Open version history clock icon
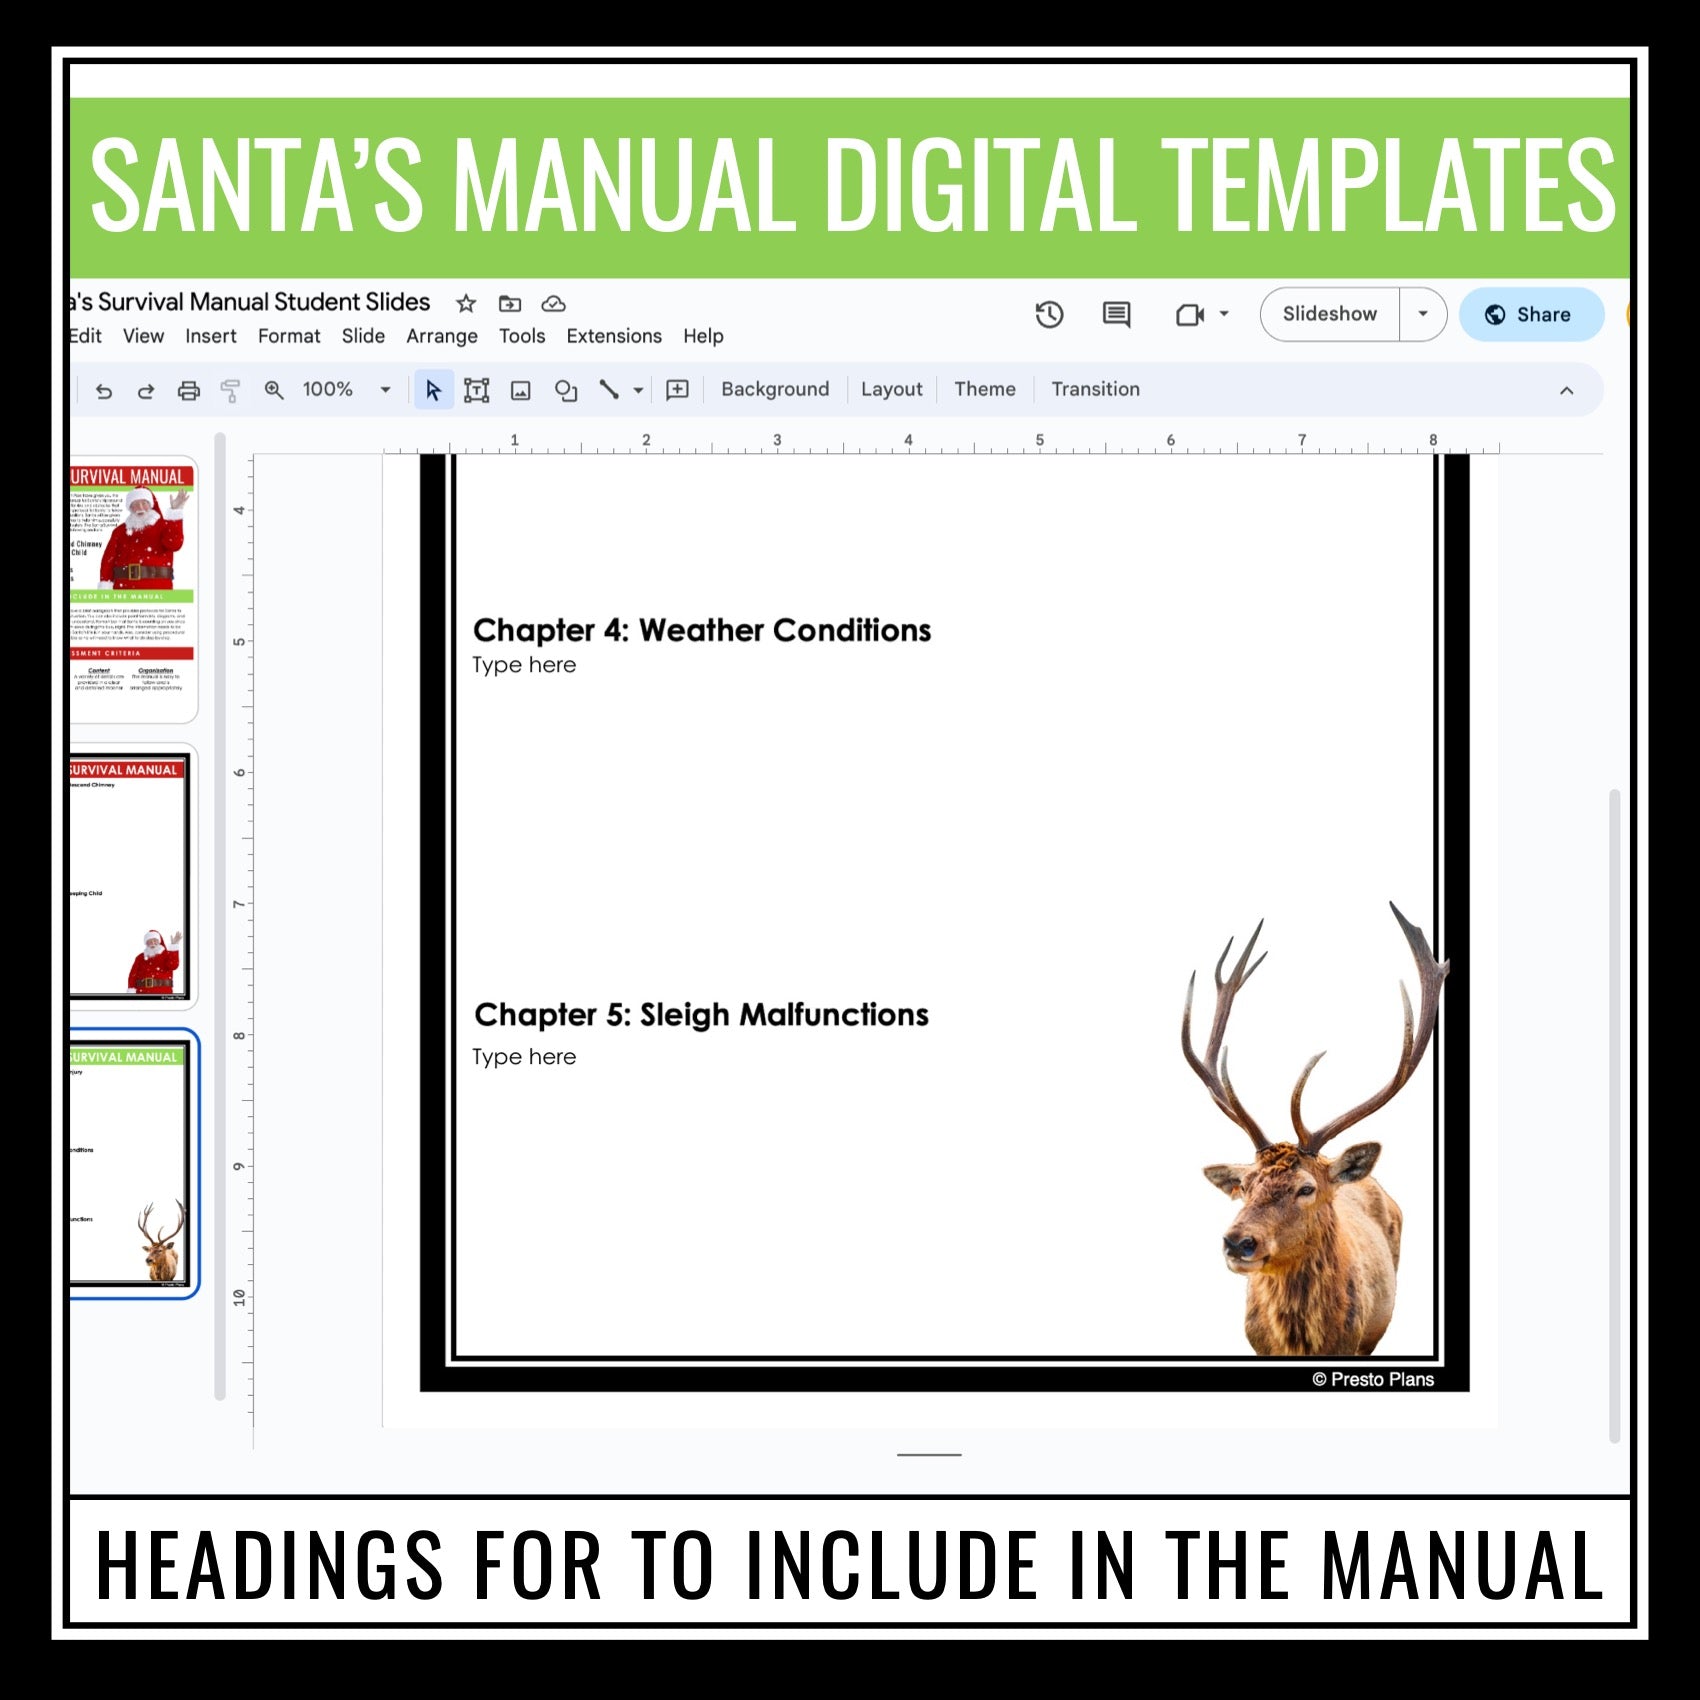This screenshot has width=1700, height=1700. pos(1049,315)
